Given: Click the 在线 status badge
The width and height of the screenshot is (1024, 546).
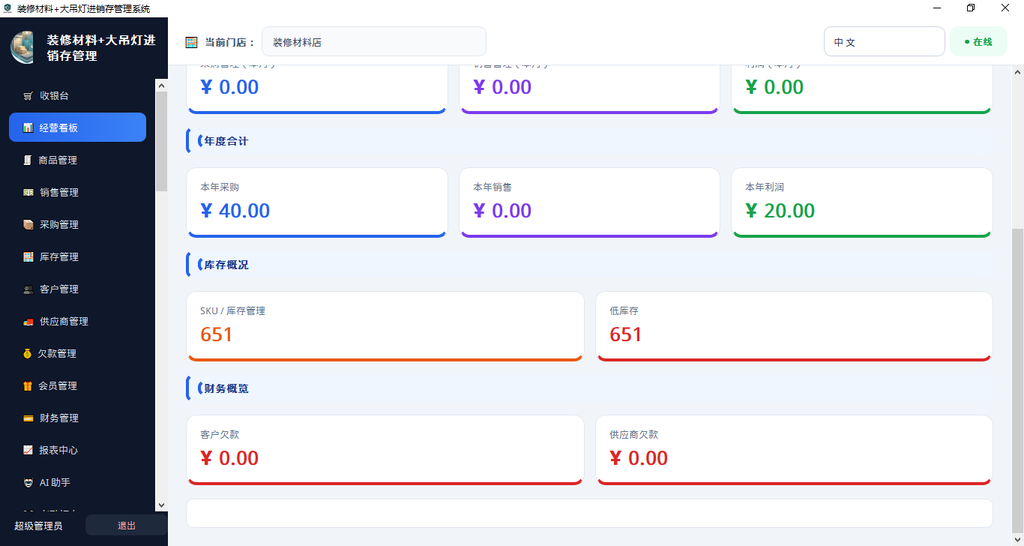Looking at the screenshot, I should click(978, 42).
